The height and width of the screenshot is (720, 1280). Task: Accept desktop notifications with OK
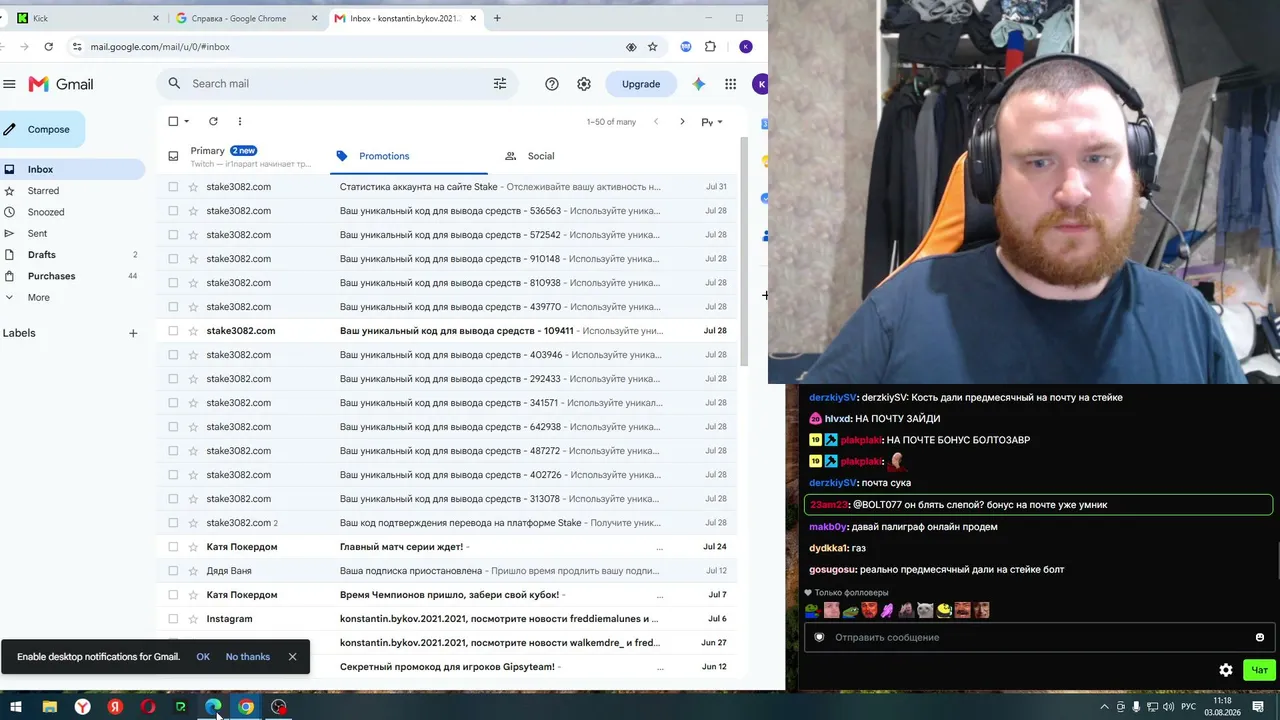coord(203,657)
